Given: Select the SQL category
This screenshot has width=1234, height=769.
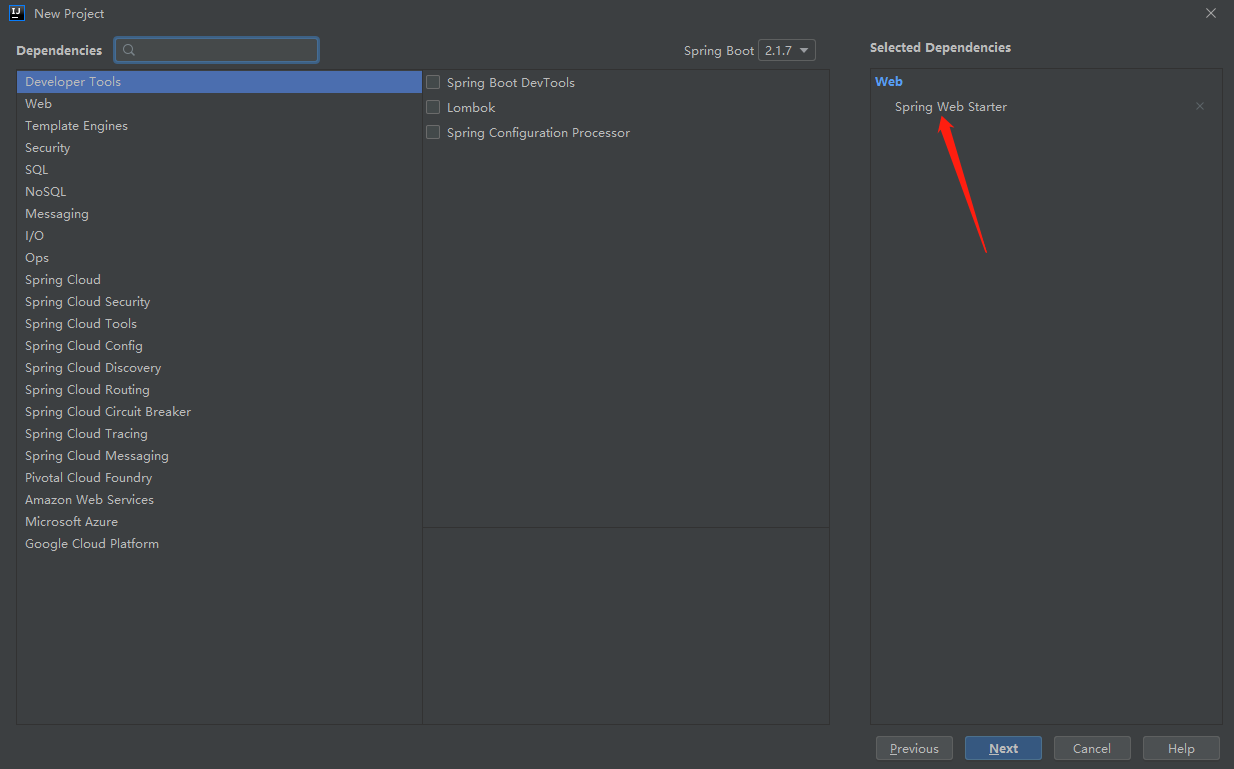Looking at the screenshot, I should click(x=219, y=170).
